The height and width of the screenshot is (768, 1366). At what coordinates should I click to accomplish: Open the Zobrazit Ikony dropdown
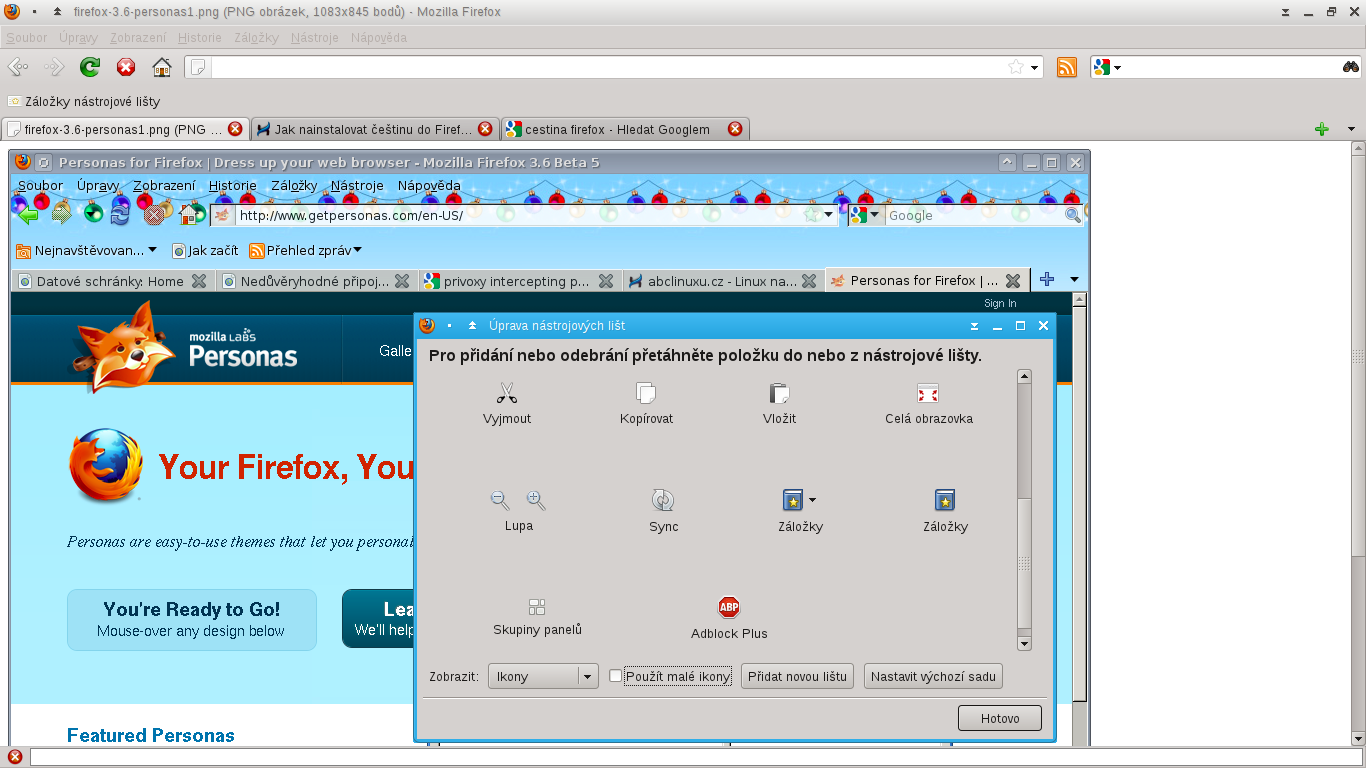tap(543, 677)
